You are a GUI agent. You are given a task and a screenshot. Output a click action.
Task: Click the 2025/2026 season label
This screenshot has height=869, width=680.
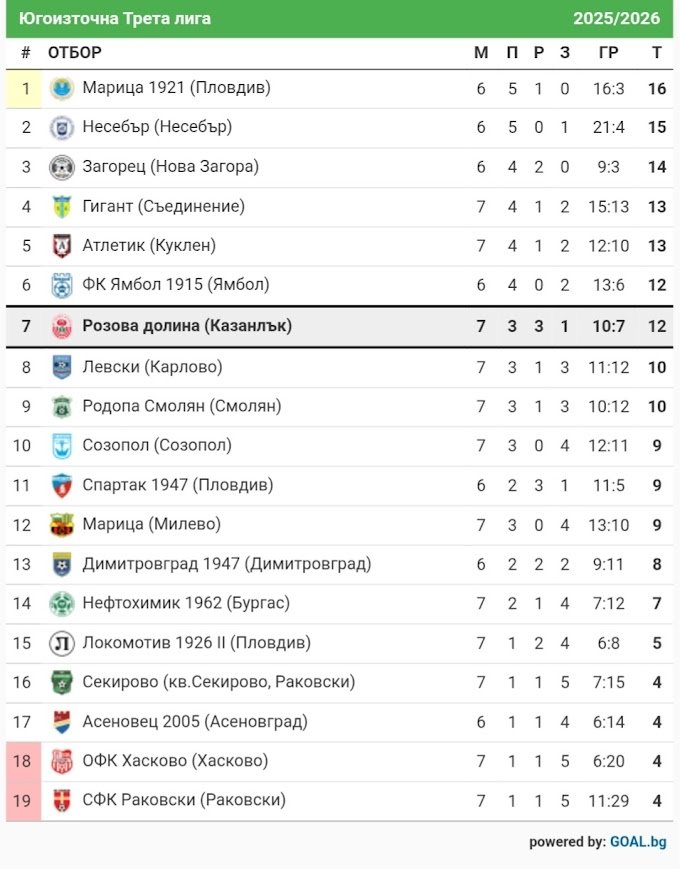616,19
